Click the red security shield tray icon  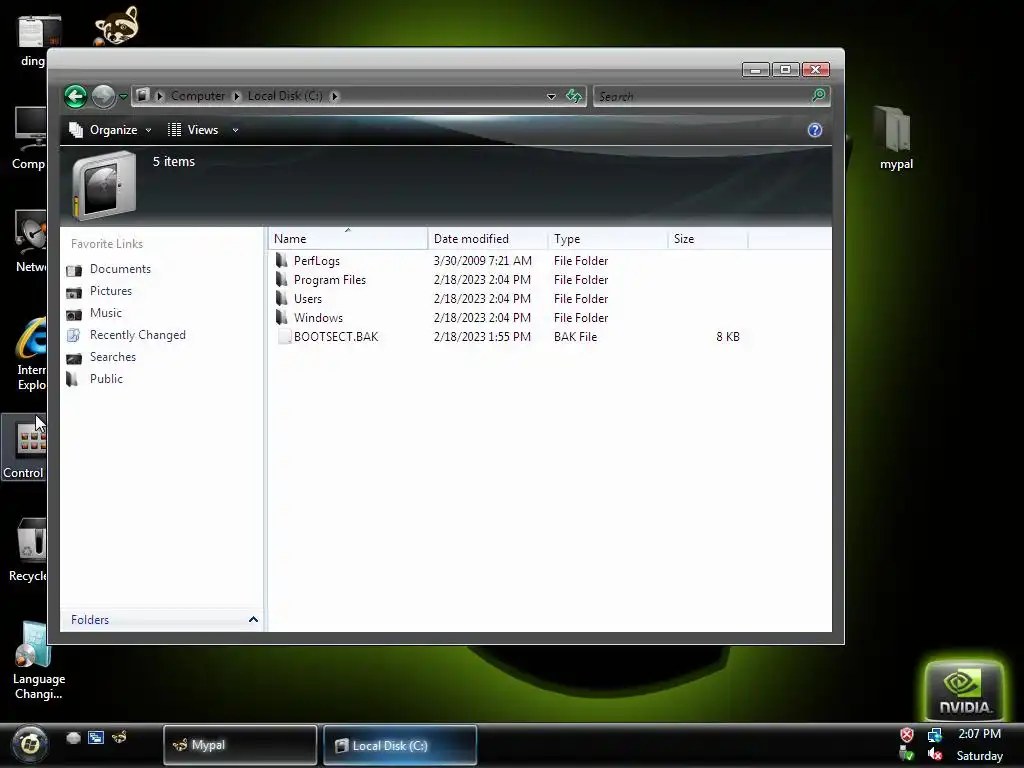pos(906,735)
